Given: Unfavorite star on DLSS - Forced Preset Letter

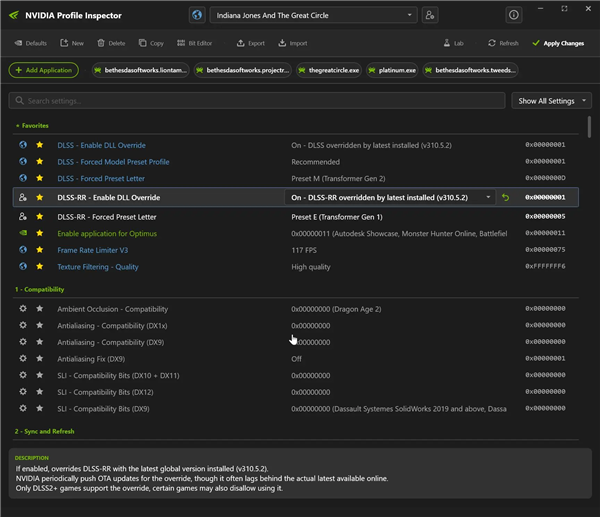Looking at the screenshot, I should coord(39,178).
